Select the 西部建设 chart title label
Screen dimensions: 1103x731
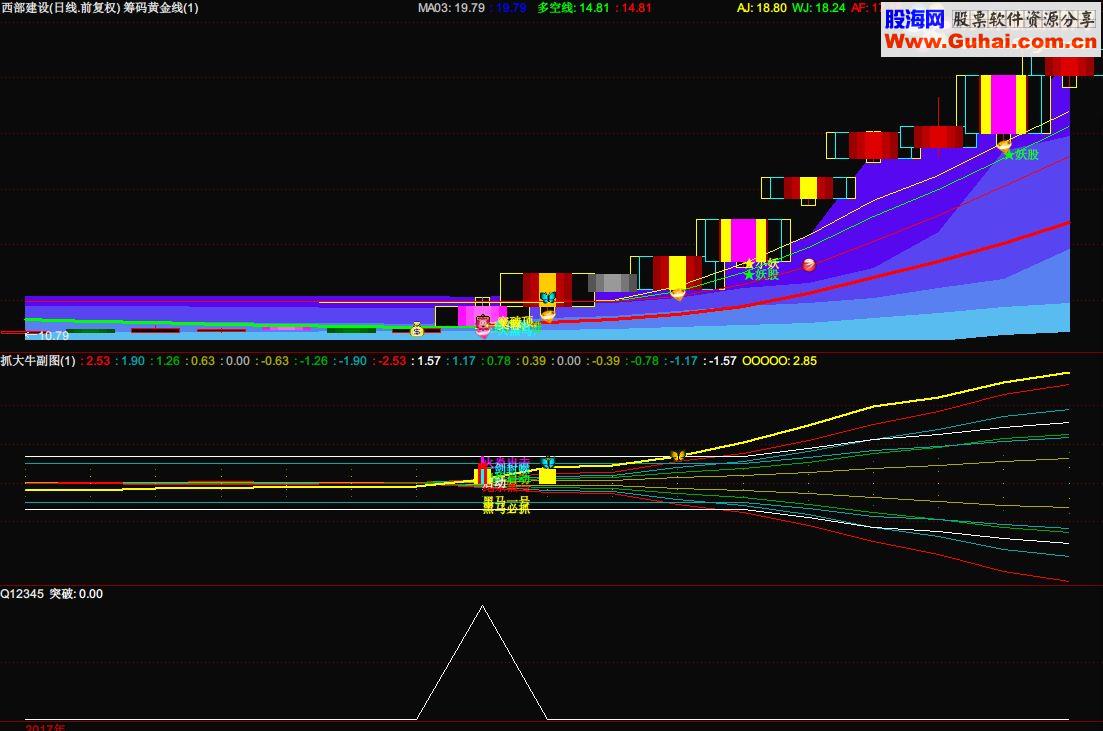pyautogui.click(x=100, y=8)
